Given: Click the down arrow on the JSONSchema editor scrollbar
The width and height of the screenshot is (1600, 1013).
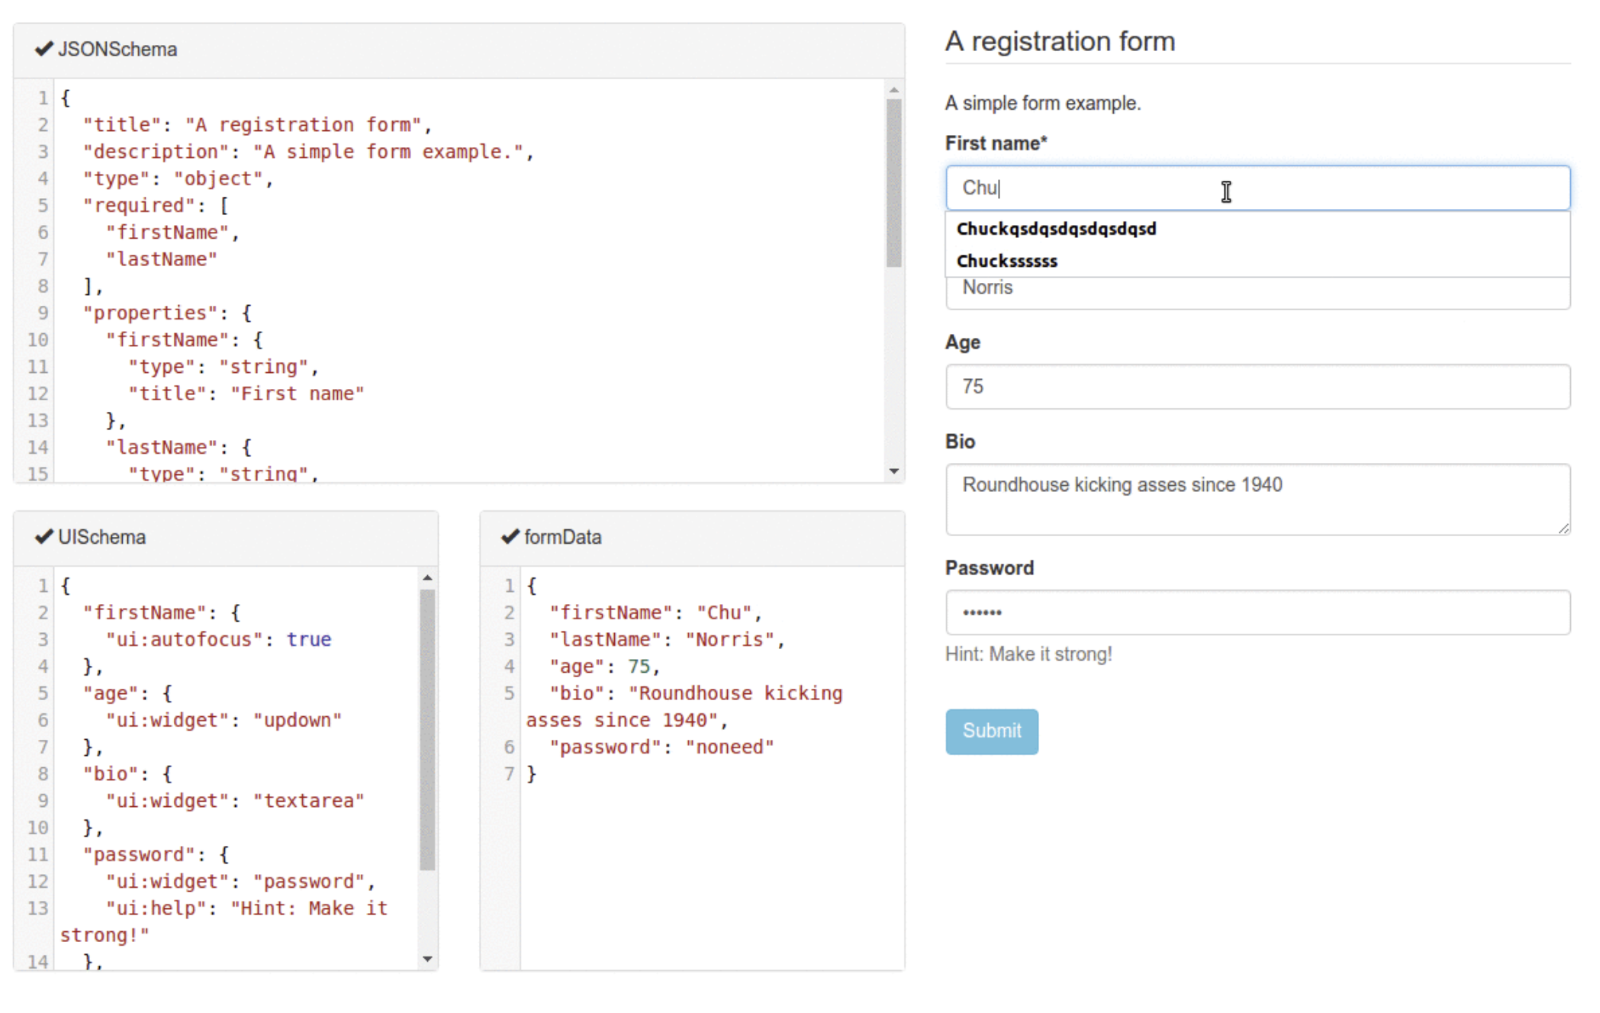Looking at the screenshot, I should 893,471.
